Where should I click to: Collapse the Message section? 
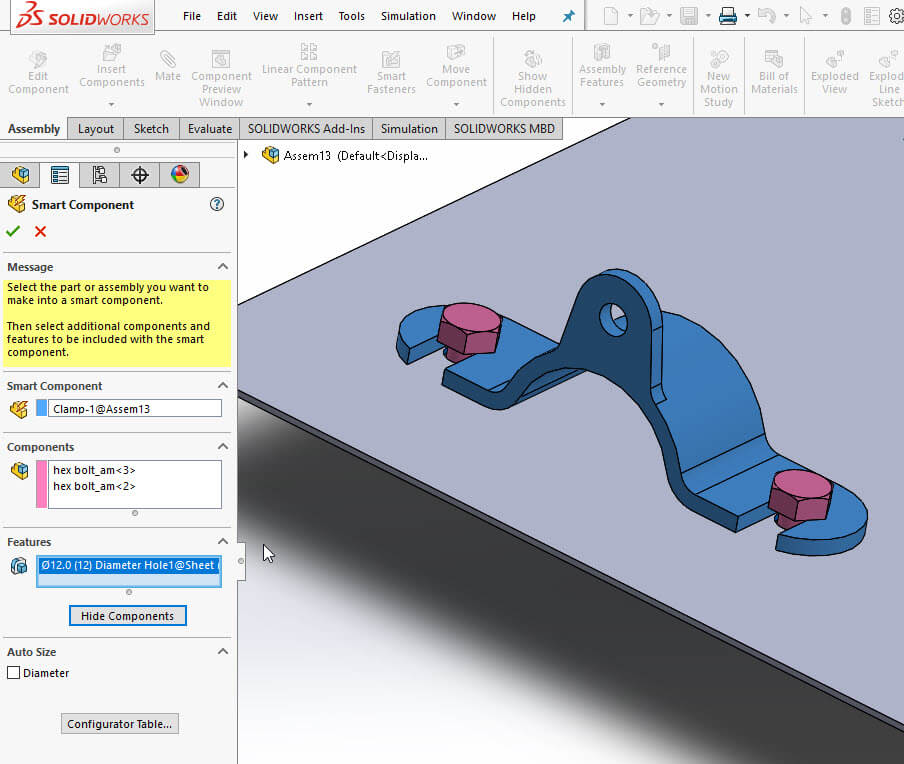click(x=222, y=267)
